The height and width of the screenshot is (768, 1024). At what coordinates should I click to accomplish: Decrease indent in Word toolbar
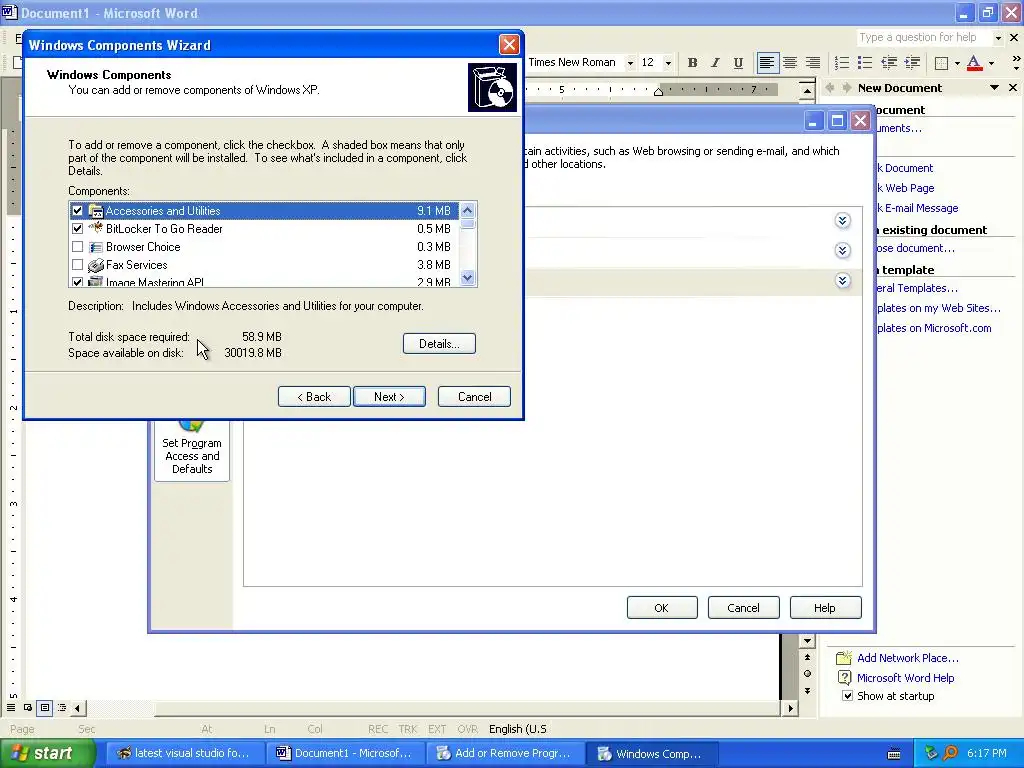[x=889, y=63]
